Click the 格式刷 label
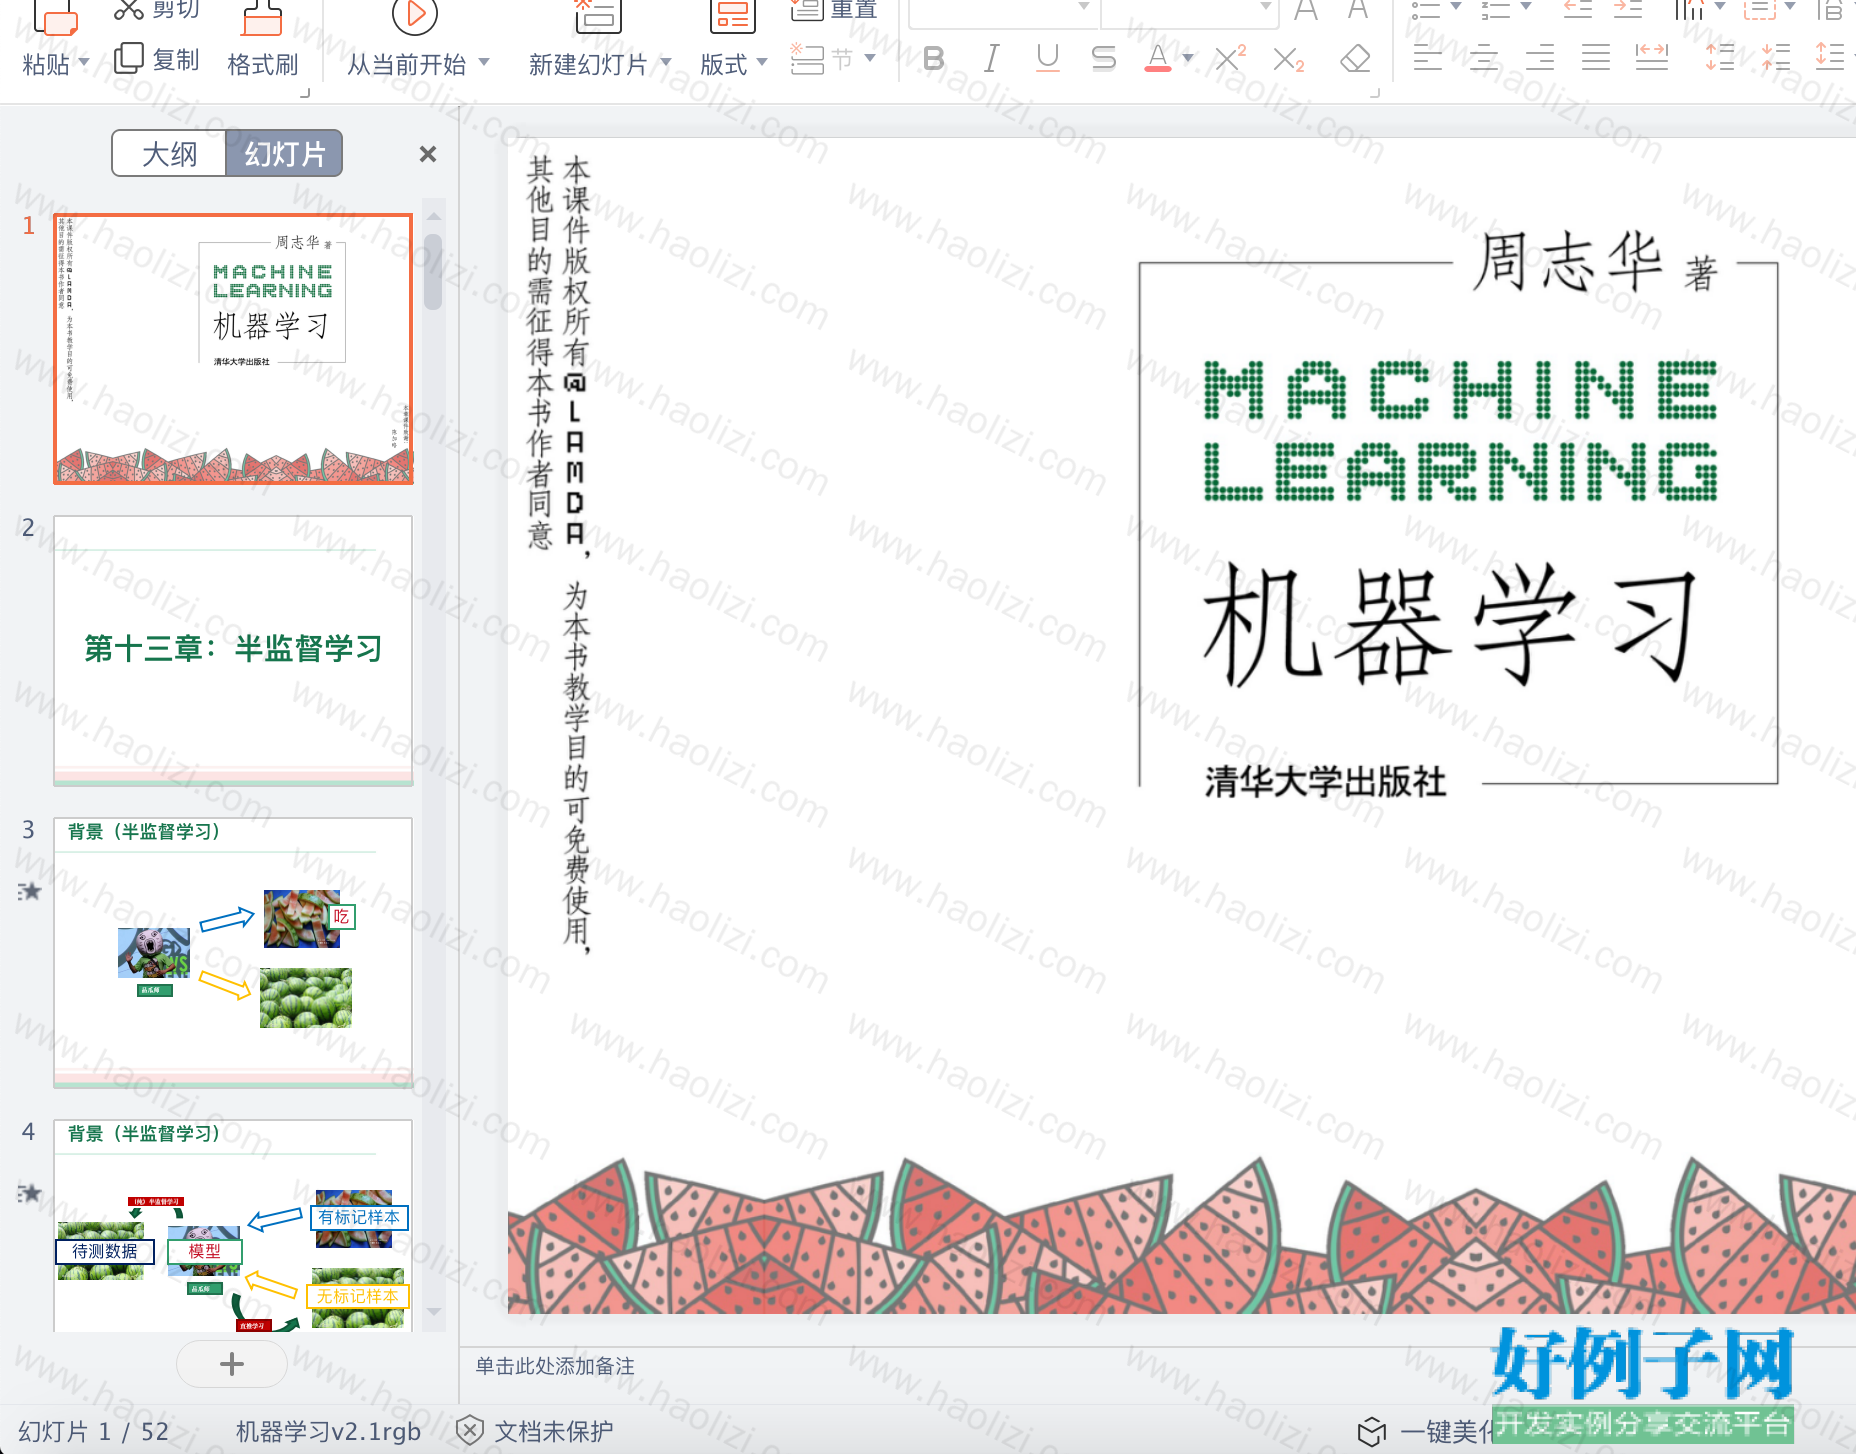Viewport: 1856px width, 1454px height. [x=263, y=65]
